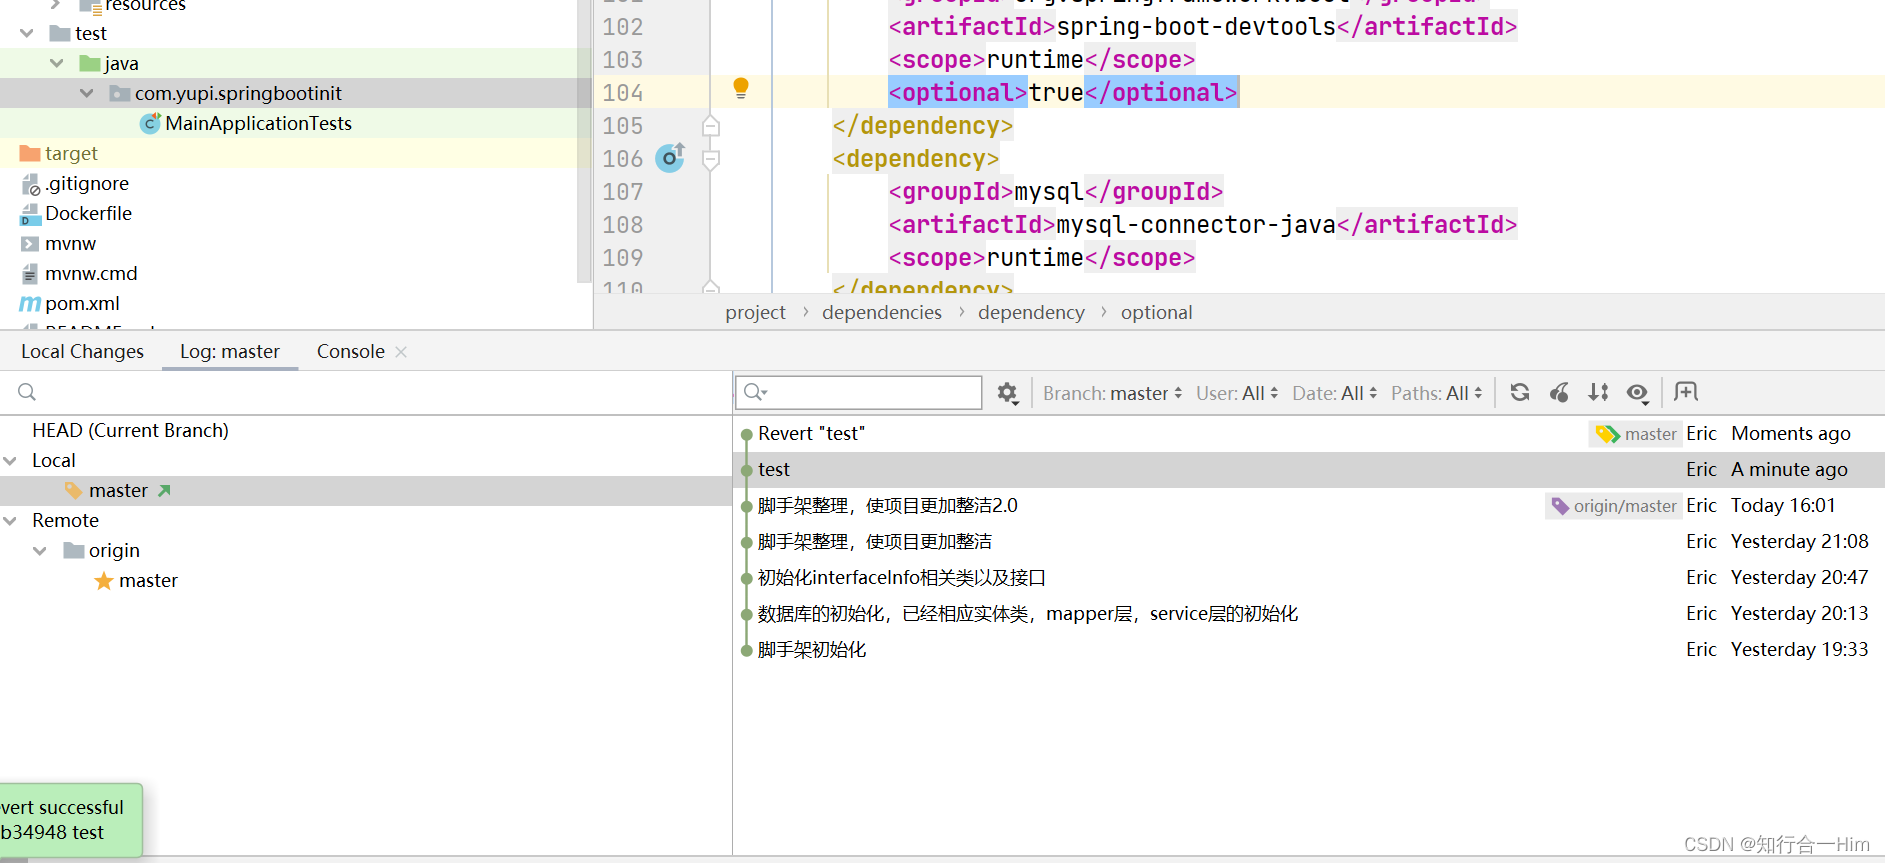1885x863 pixels.
Task: Collapse the origin remote node
Action: pos(40,551)
